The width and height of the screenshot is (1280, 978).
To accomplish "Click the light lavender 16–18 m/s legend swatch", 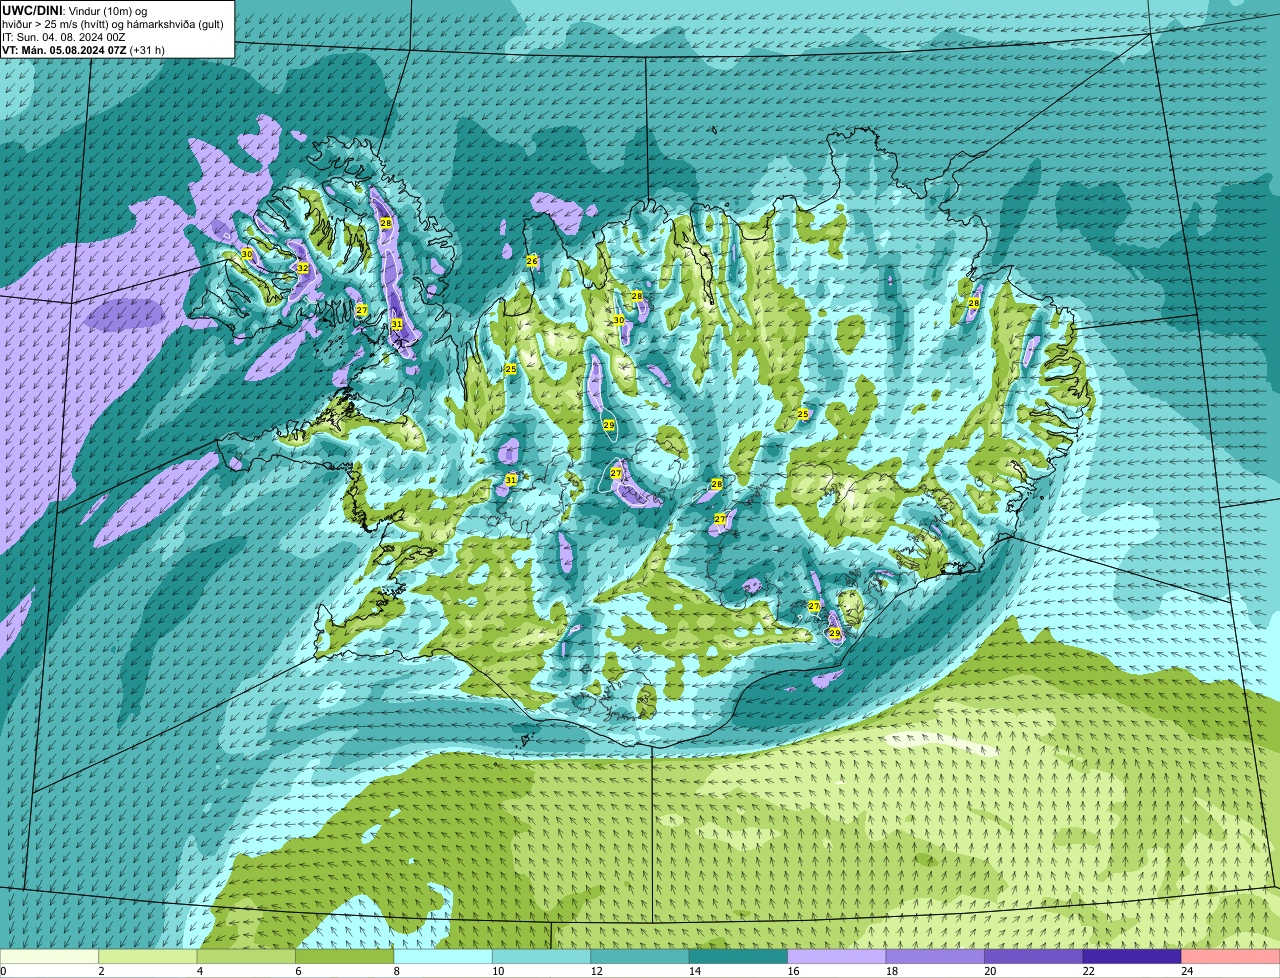I will click(837, 956).
